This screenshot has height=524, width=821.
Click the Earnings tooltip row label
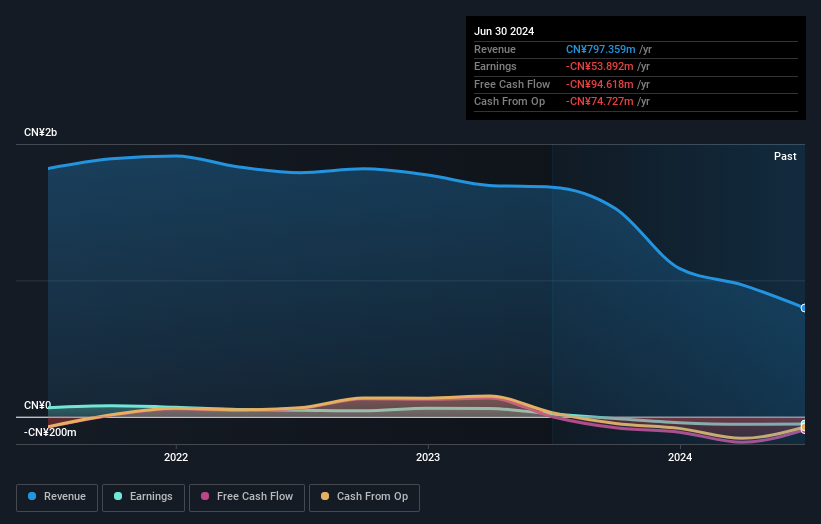point(495,66)
